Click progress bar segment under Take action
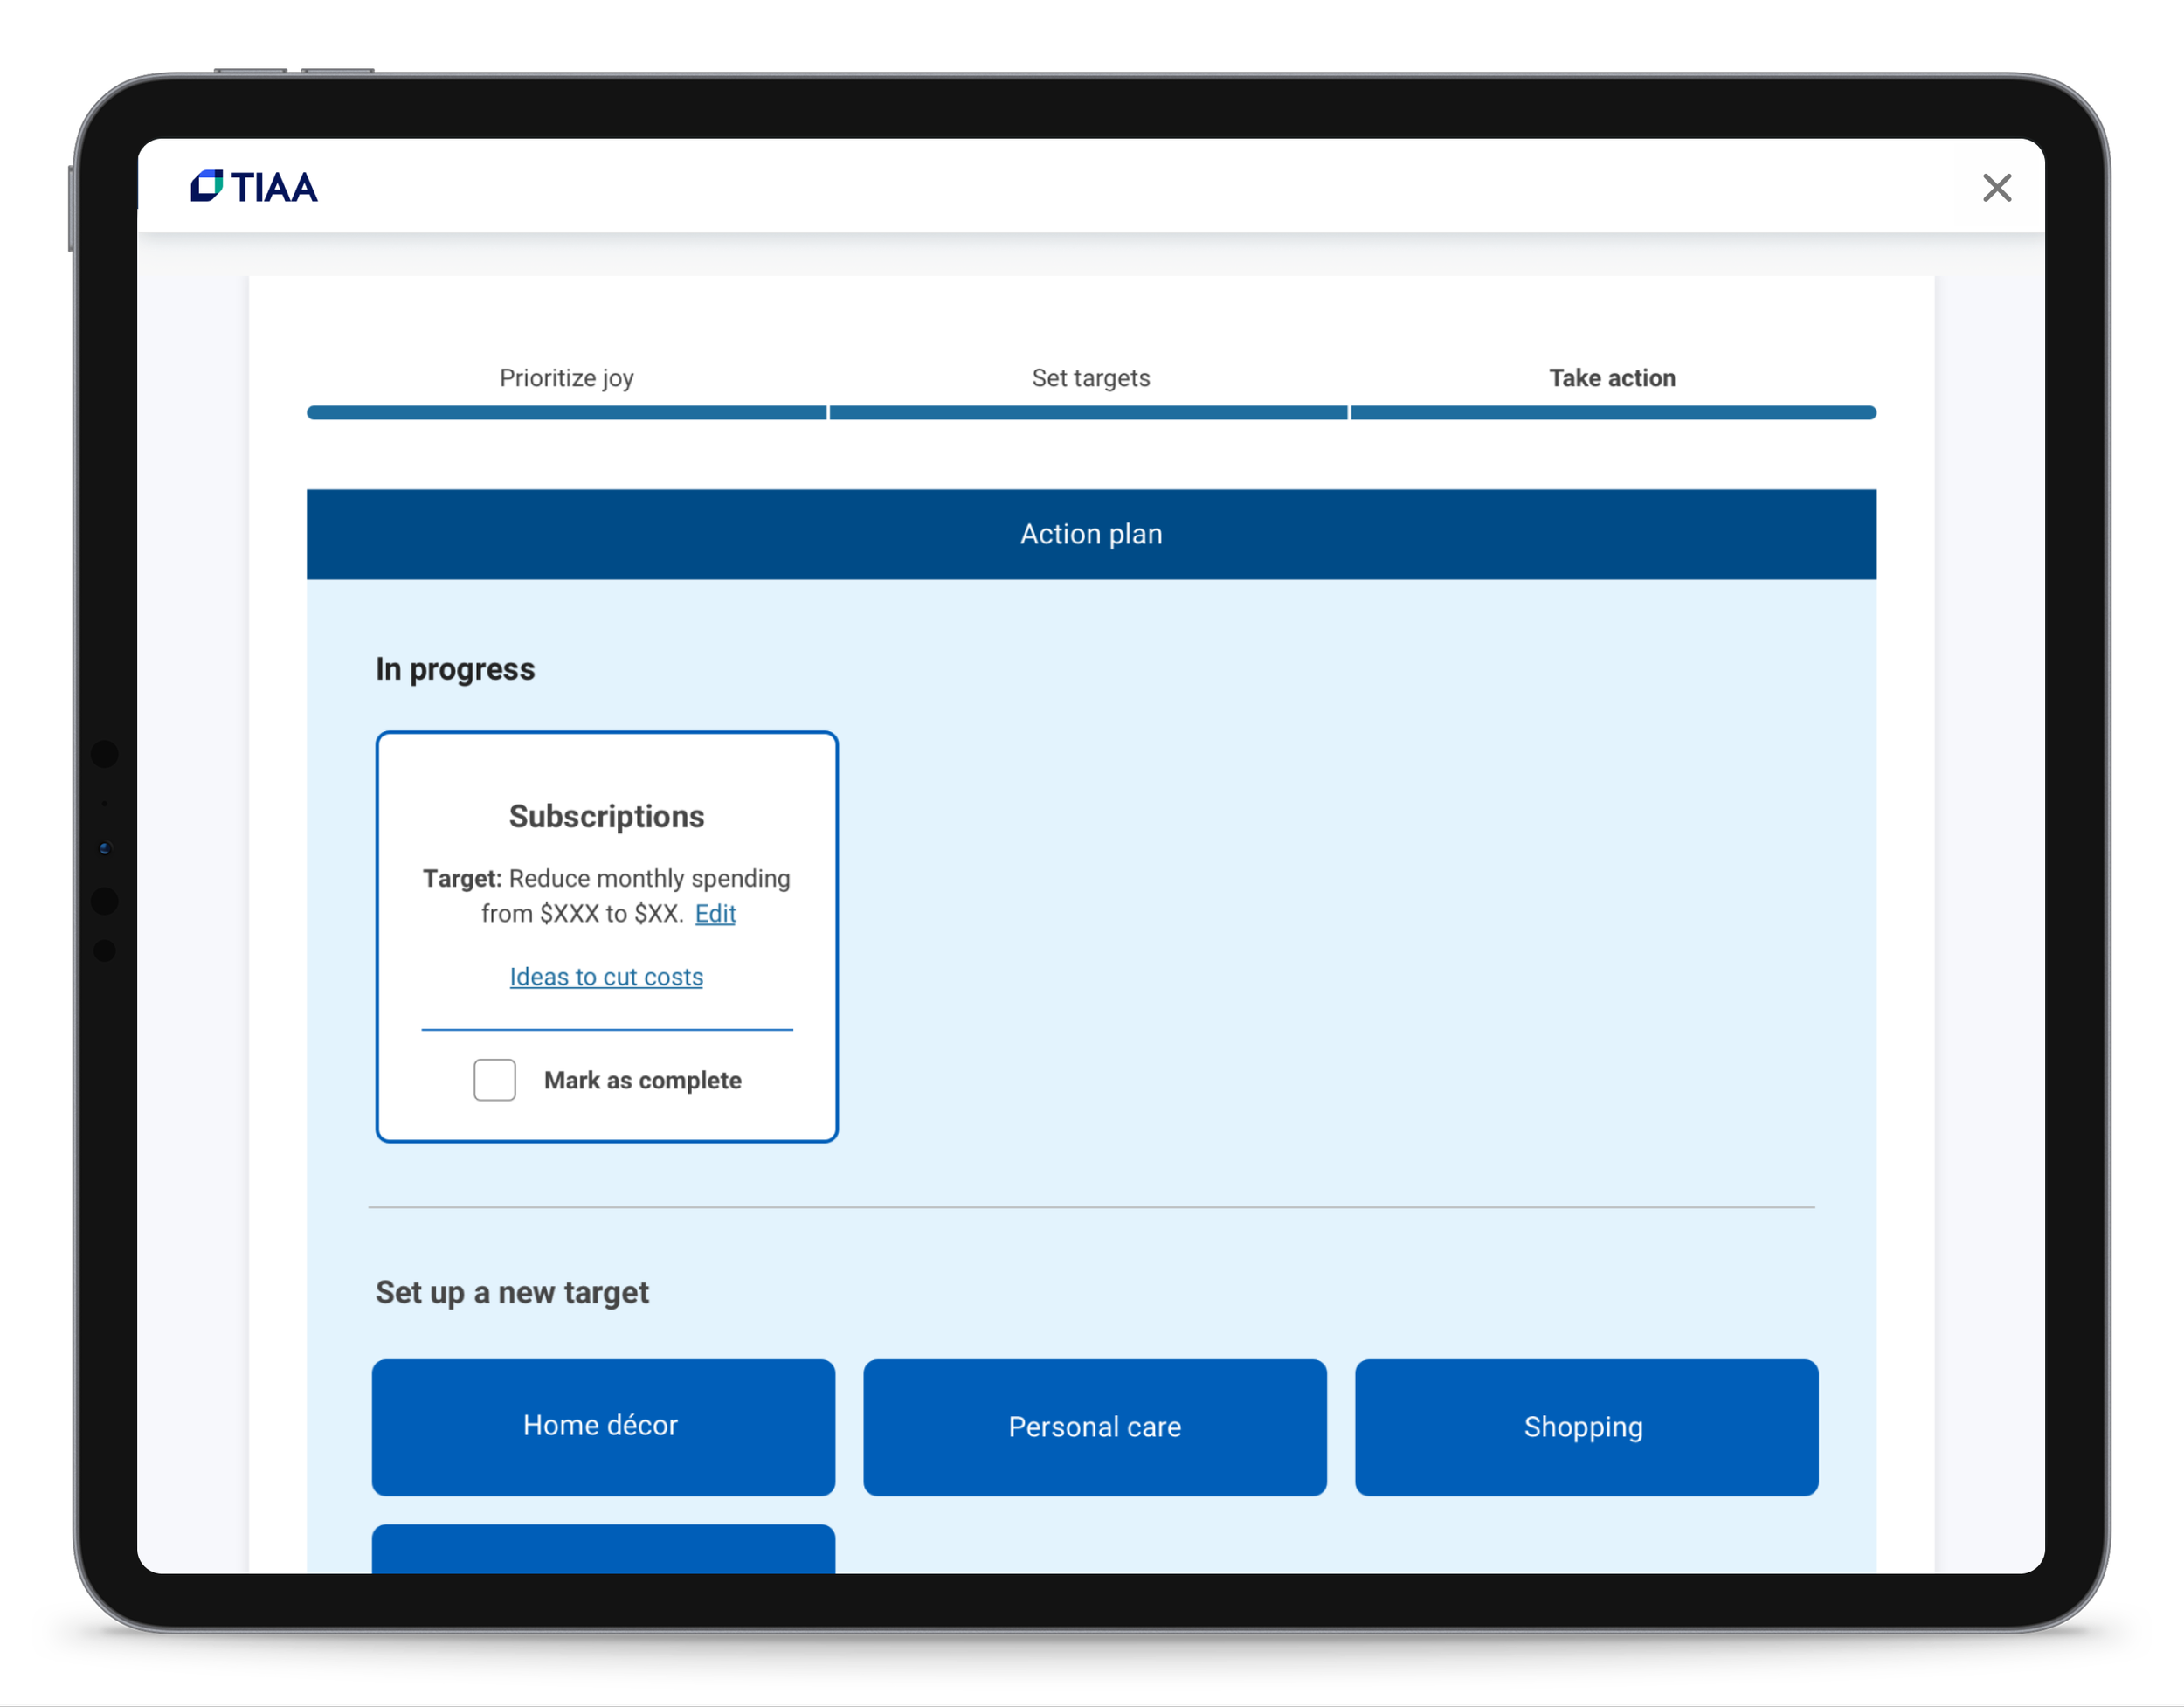This screenshot has height=1707, width=2184. [x=1612, y=413]
